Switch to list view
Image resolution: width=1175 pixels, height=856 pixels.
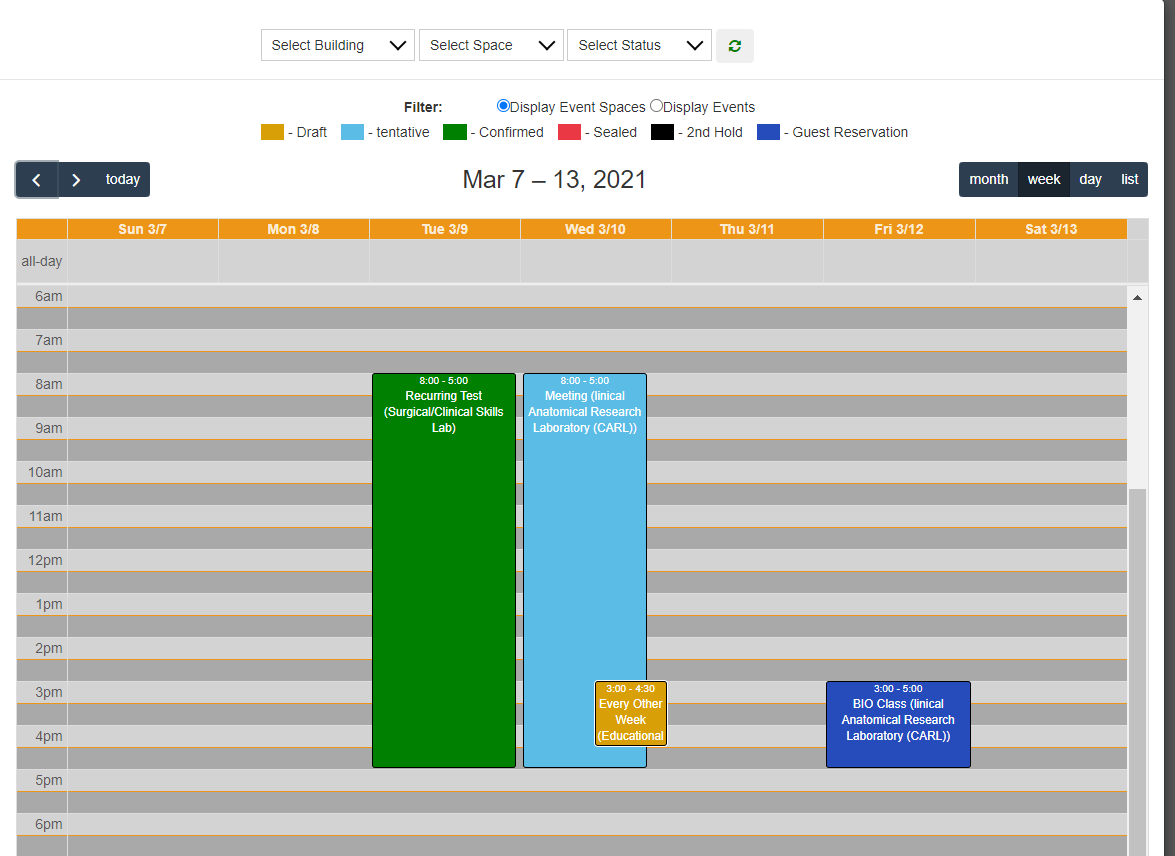point(1129,179)
